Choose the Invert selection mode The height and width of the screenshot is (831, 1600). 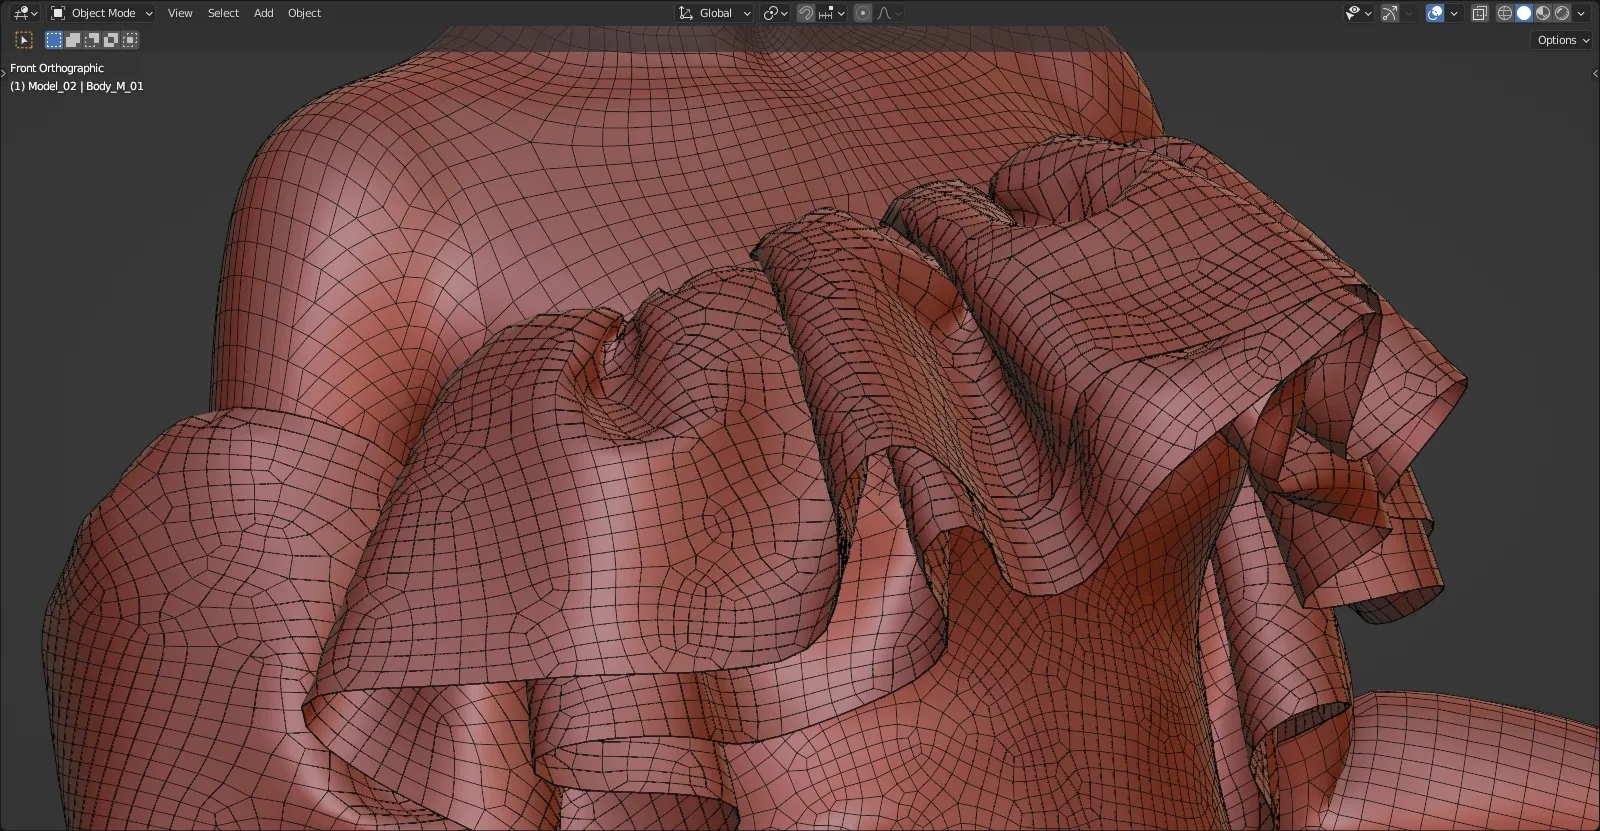pyautogui.click(x=111, y=40)
